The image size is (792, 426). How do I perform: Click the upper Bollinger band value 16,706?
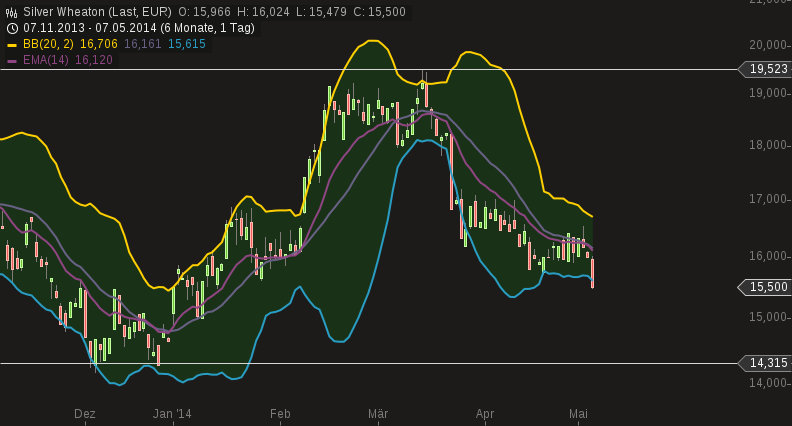coord(99,44)
